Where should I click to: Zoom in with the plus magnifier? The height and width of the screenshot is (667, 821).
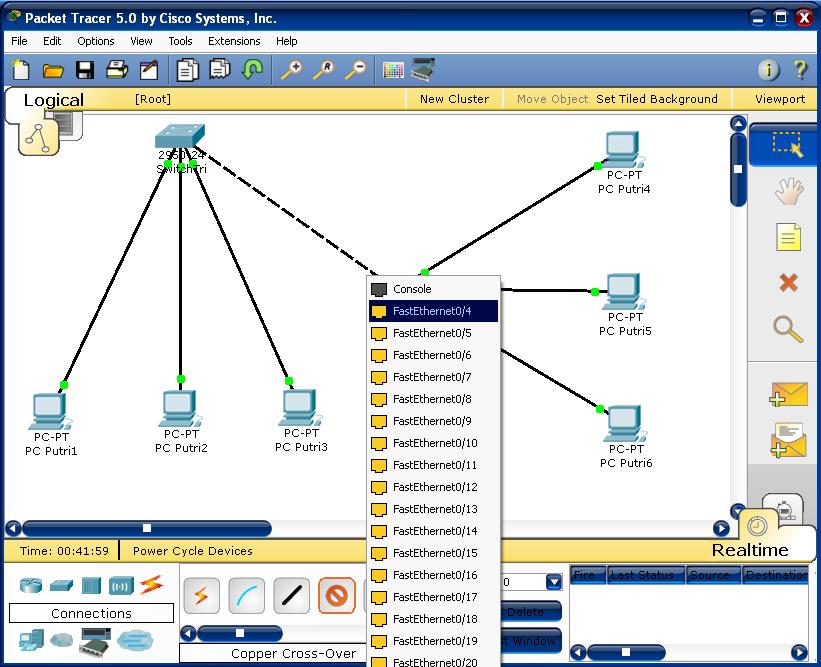[x=292, y=70]
